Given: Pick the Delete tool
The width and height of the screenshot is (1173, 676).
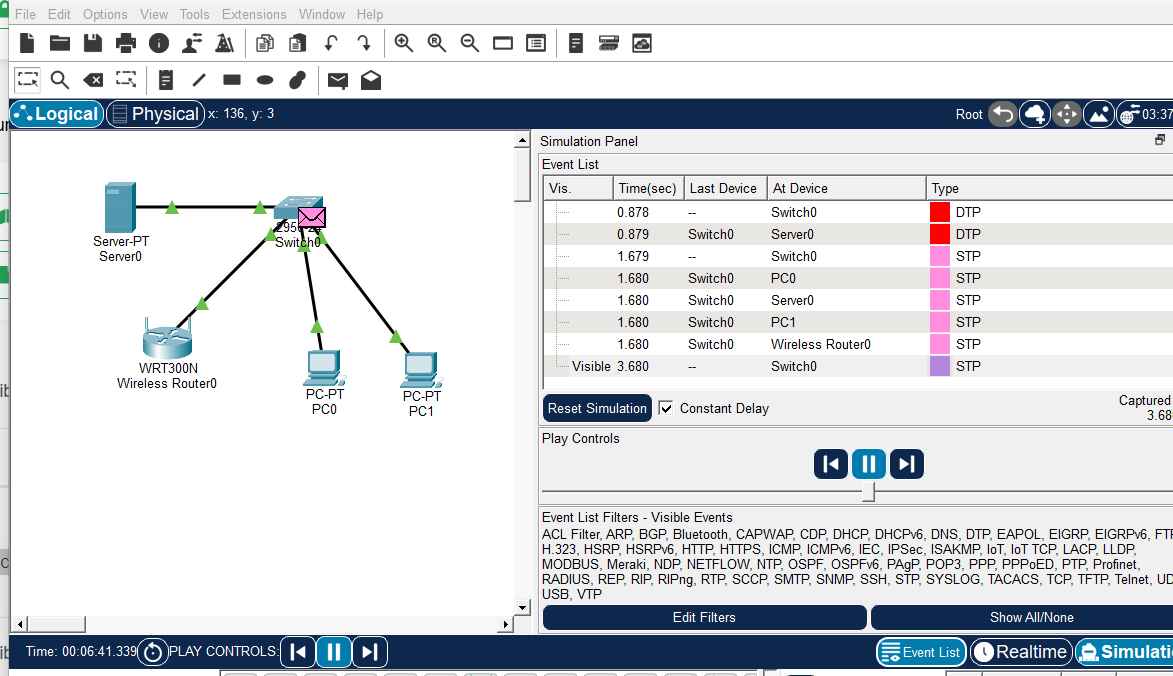Looking at the screenshot, I should coord(93,80).
